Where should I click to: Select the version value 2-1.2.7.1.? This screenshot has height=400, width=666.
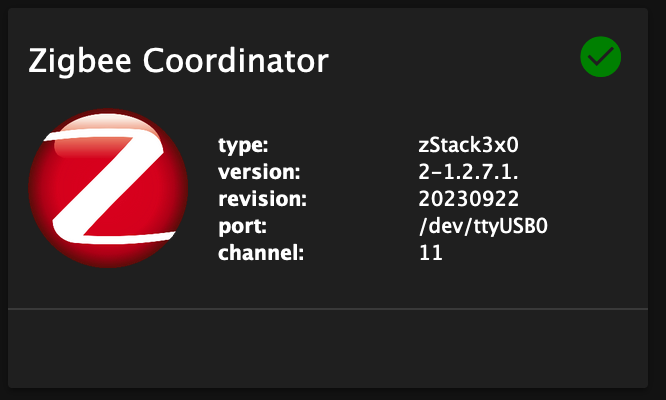coord(468,172)
